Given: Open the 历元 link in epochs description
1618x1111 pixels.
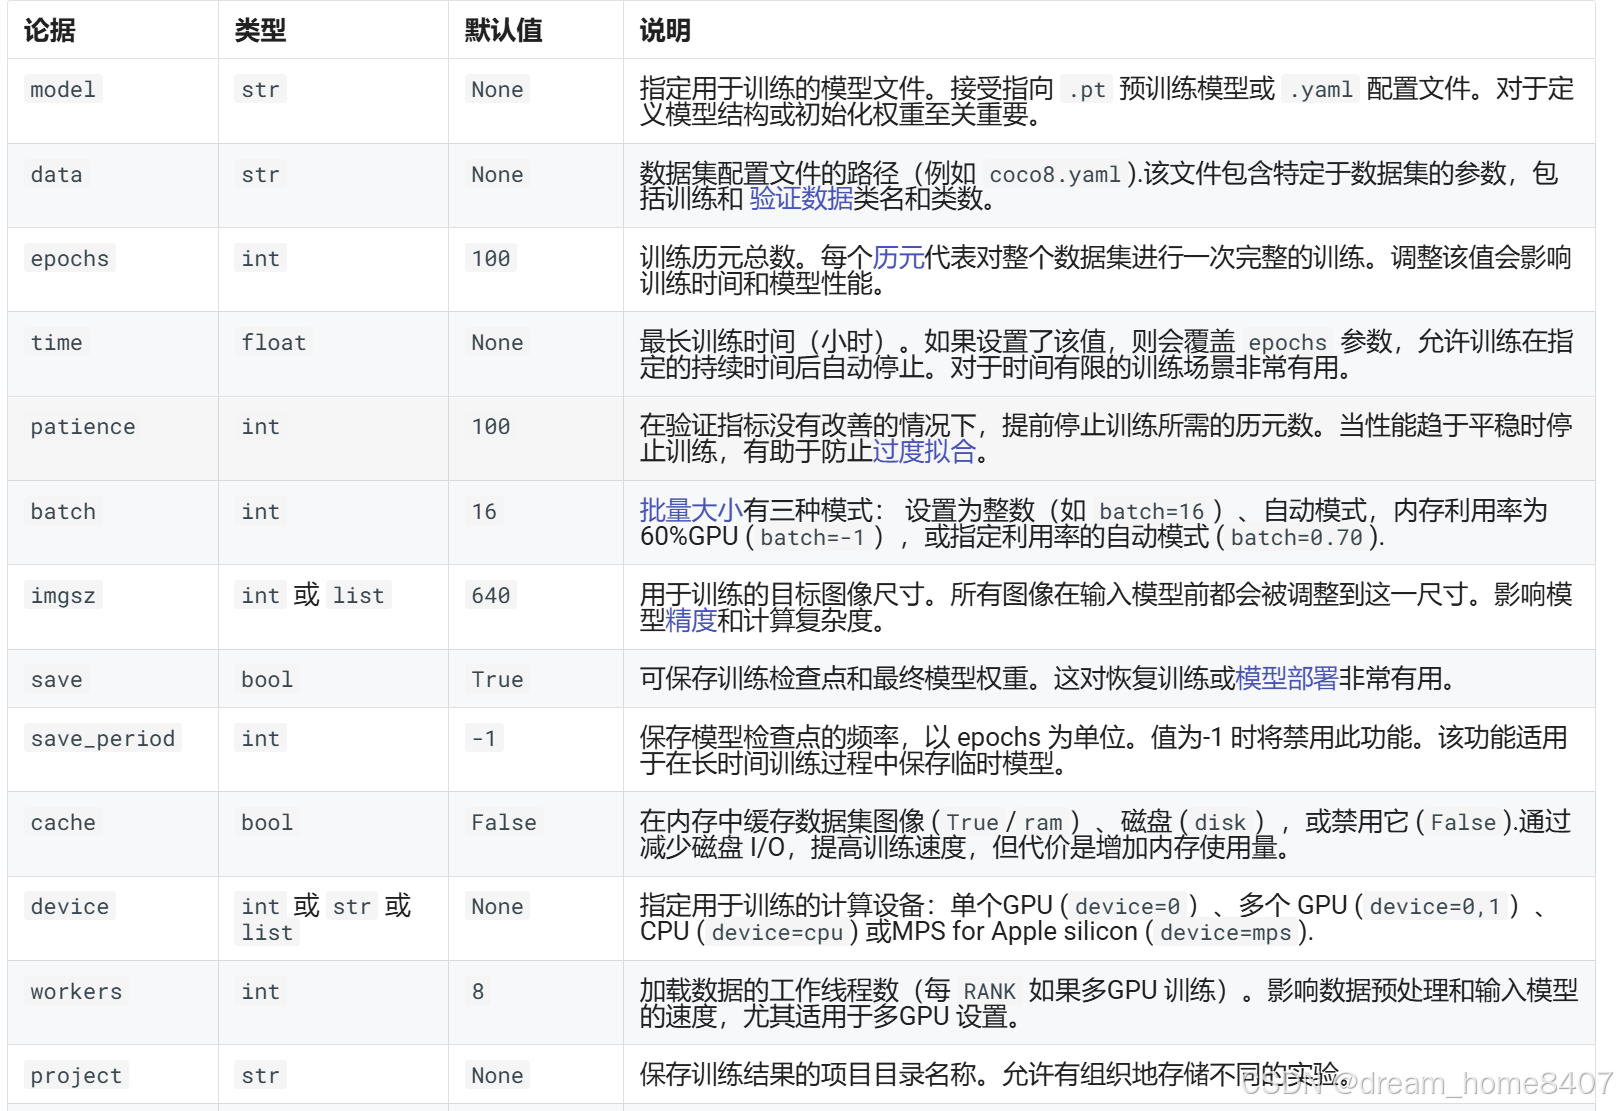Looking at the screenshot, I should click(x=898, y=258).
